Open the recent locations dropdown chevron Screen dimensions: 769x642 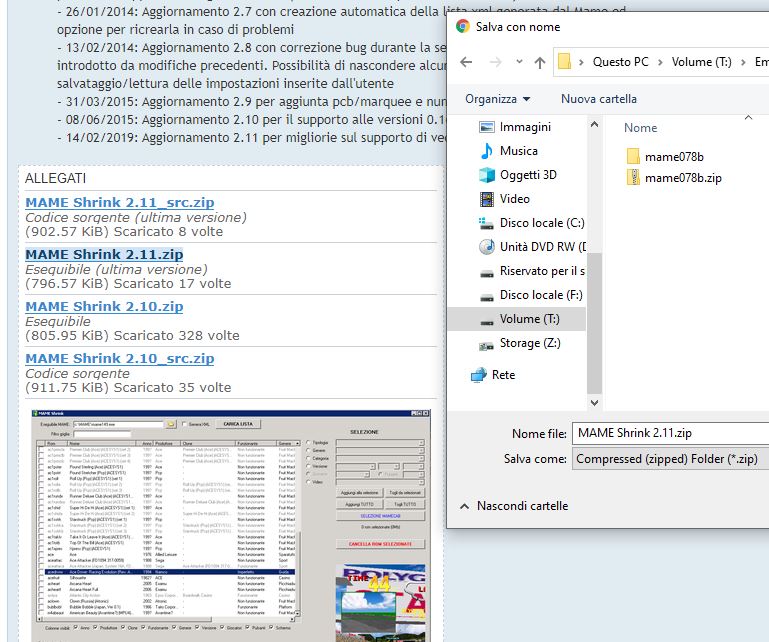519,62
